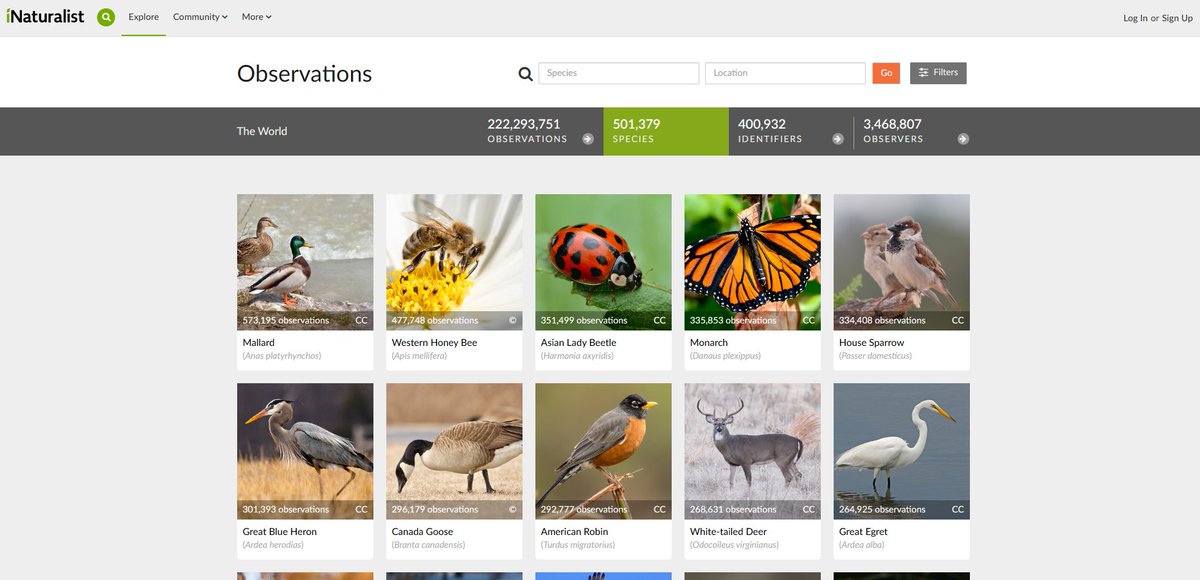
Task: Focus the Species search field
Action: [619, 73]
